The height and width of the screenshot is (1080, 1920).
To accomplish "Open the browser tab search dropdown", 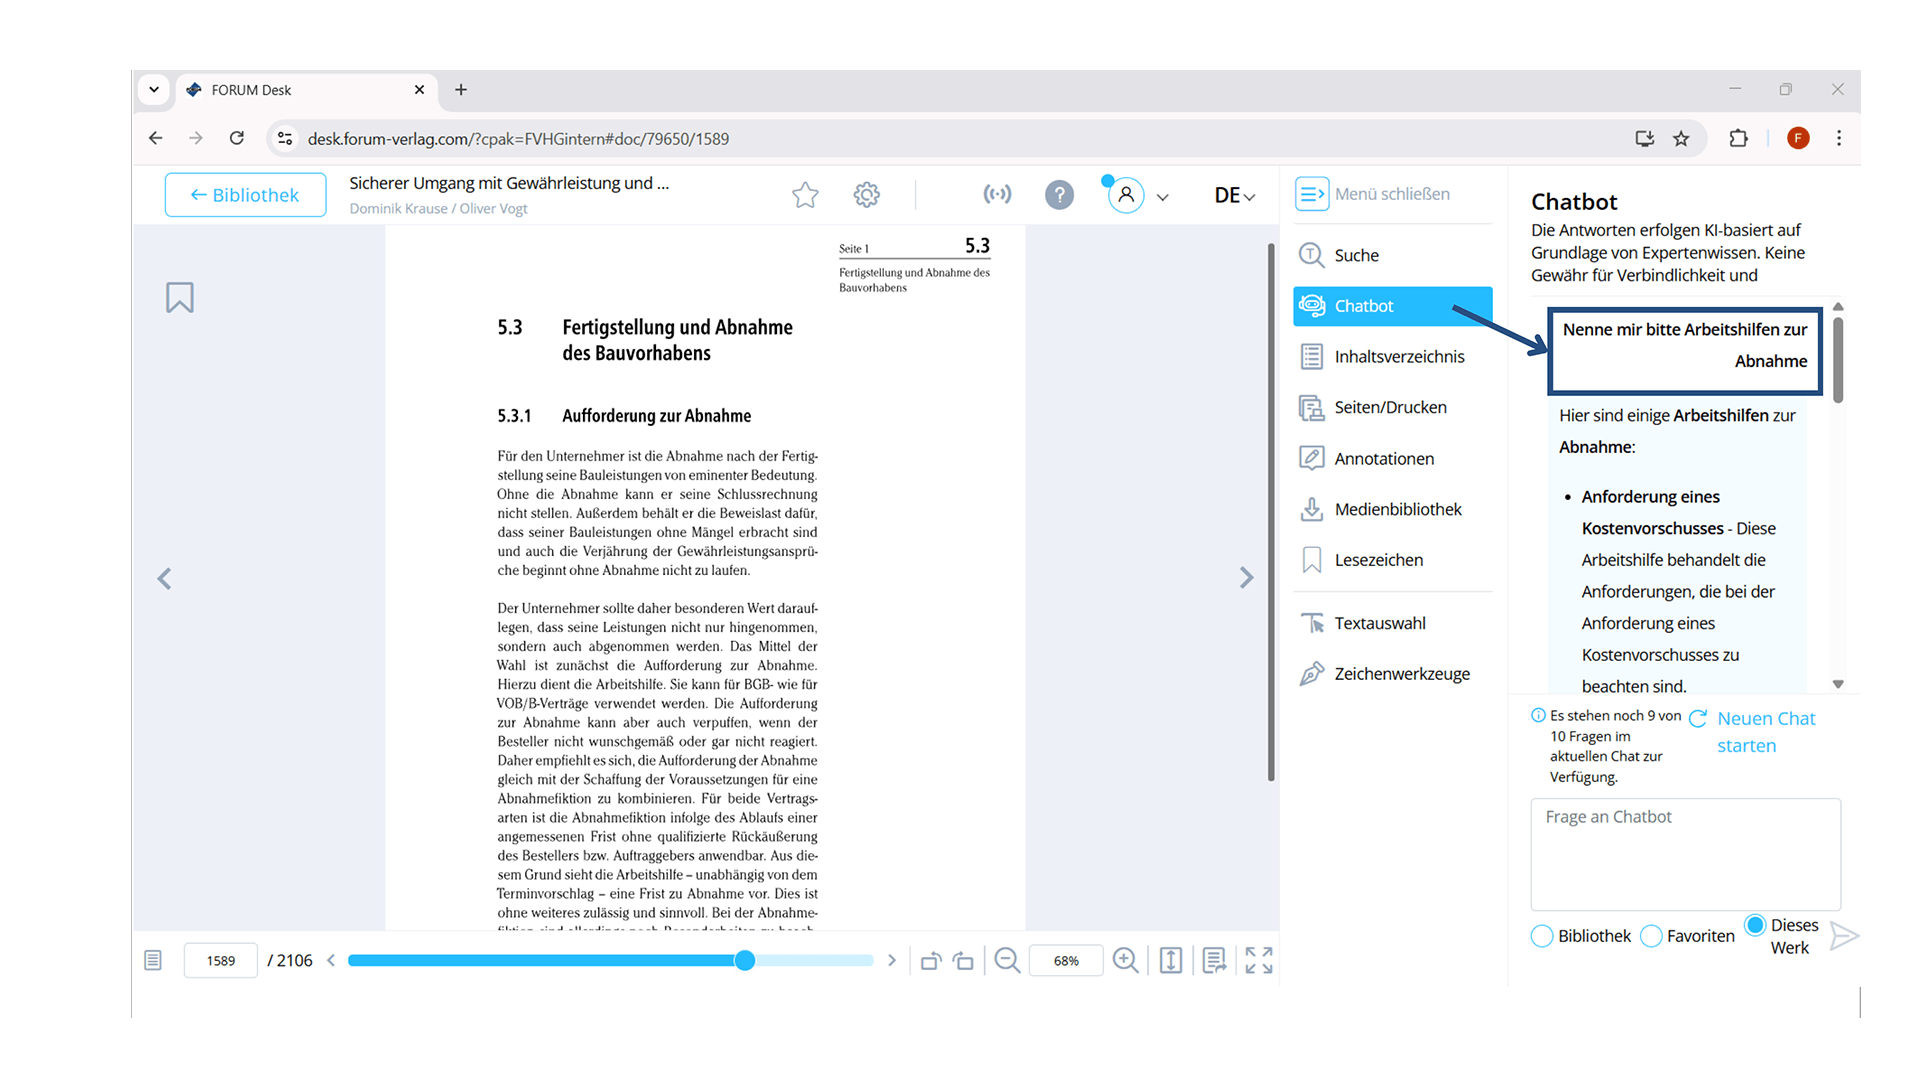I will click(x=154, y=90).
